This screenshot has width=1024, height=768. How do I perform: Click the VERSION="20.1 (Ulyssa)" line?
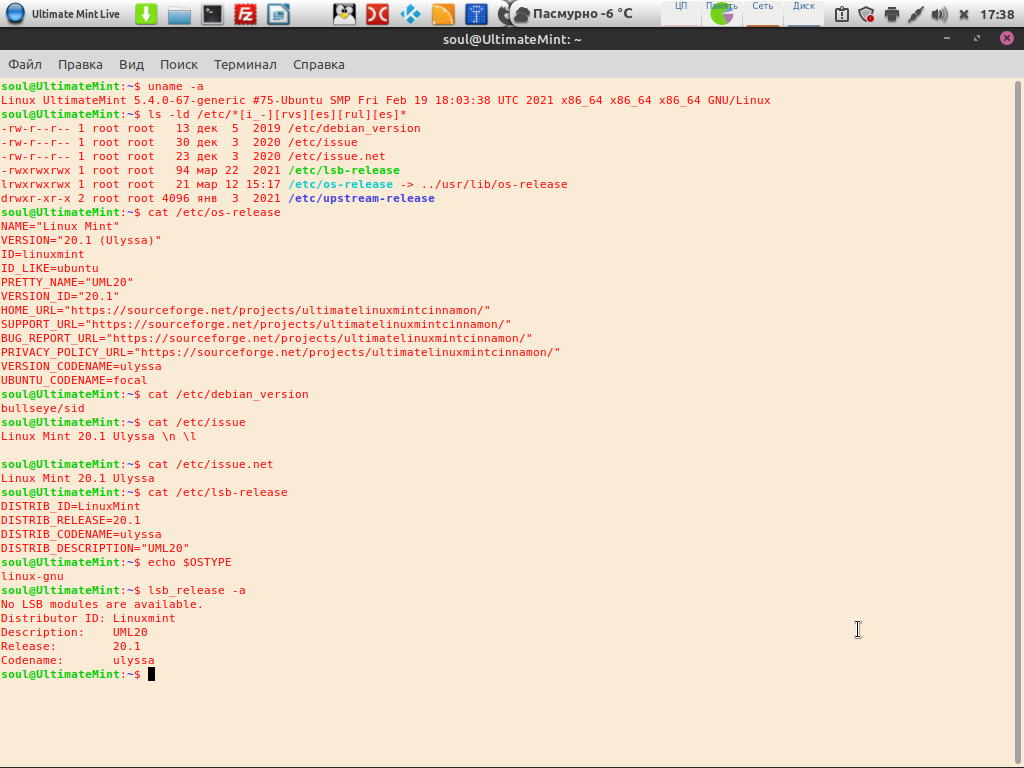(x=81, y=240)
